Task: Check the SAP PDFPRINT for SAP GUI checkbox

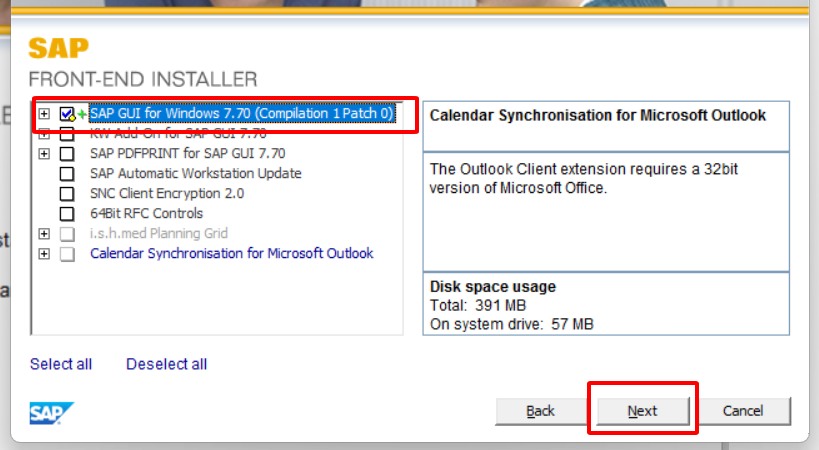Action: point(67,154)
